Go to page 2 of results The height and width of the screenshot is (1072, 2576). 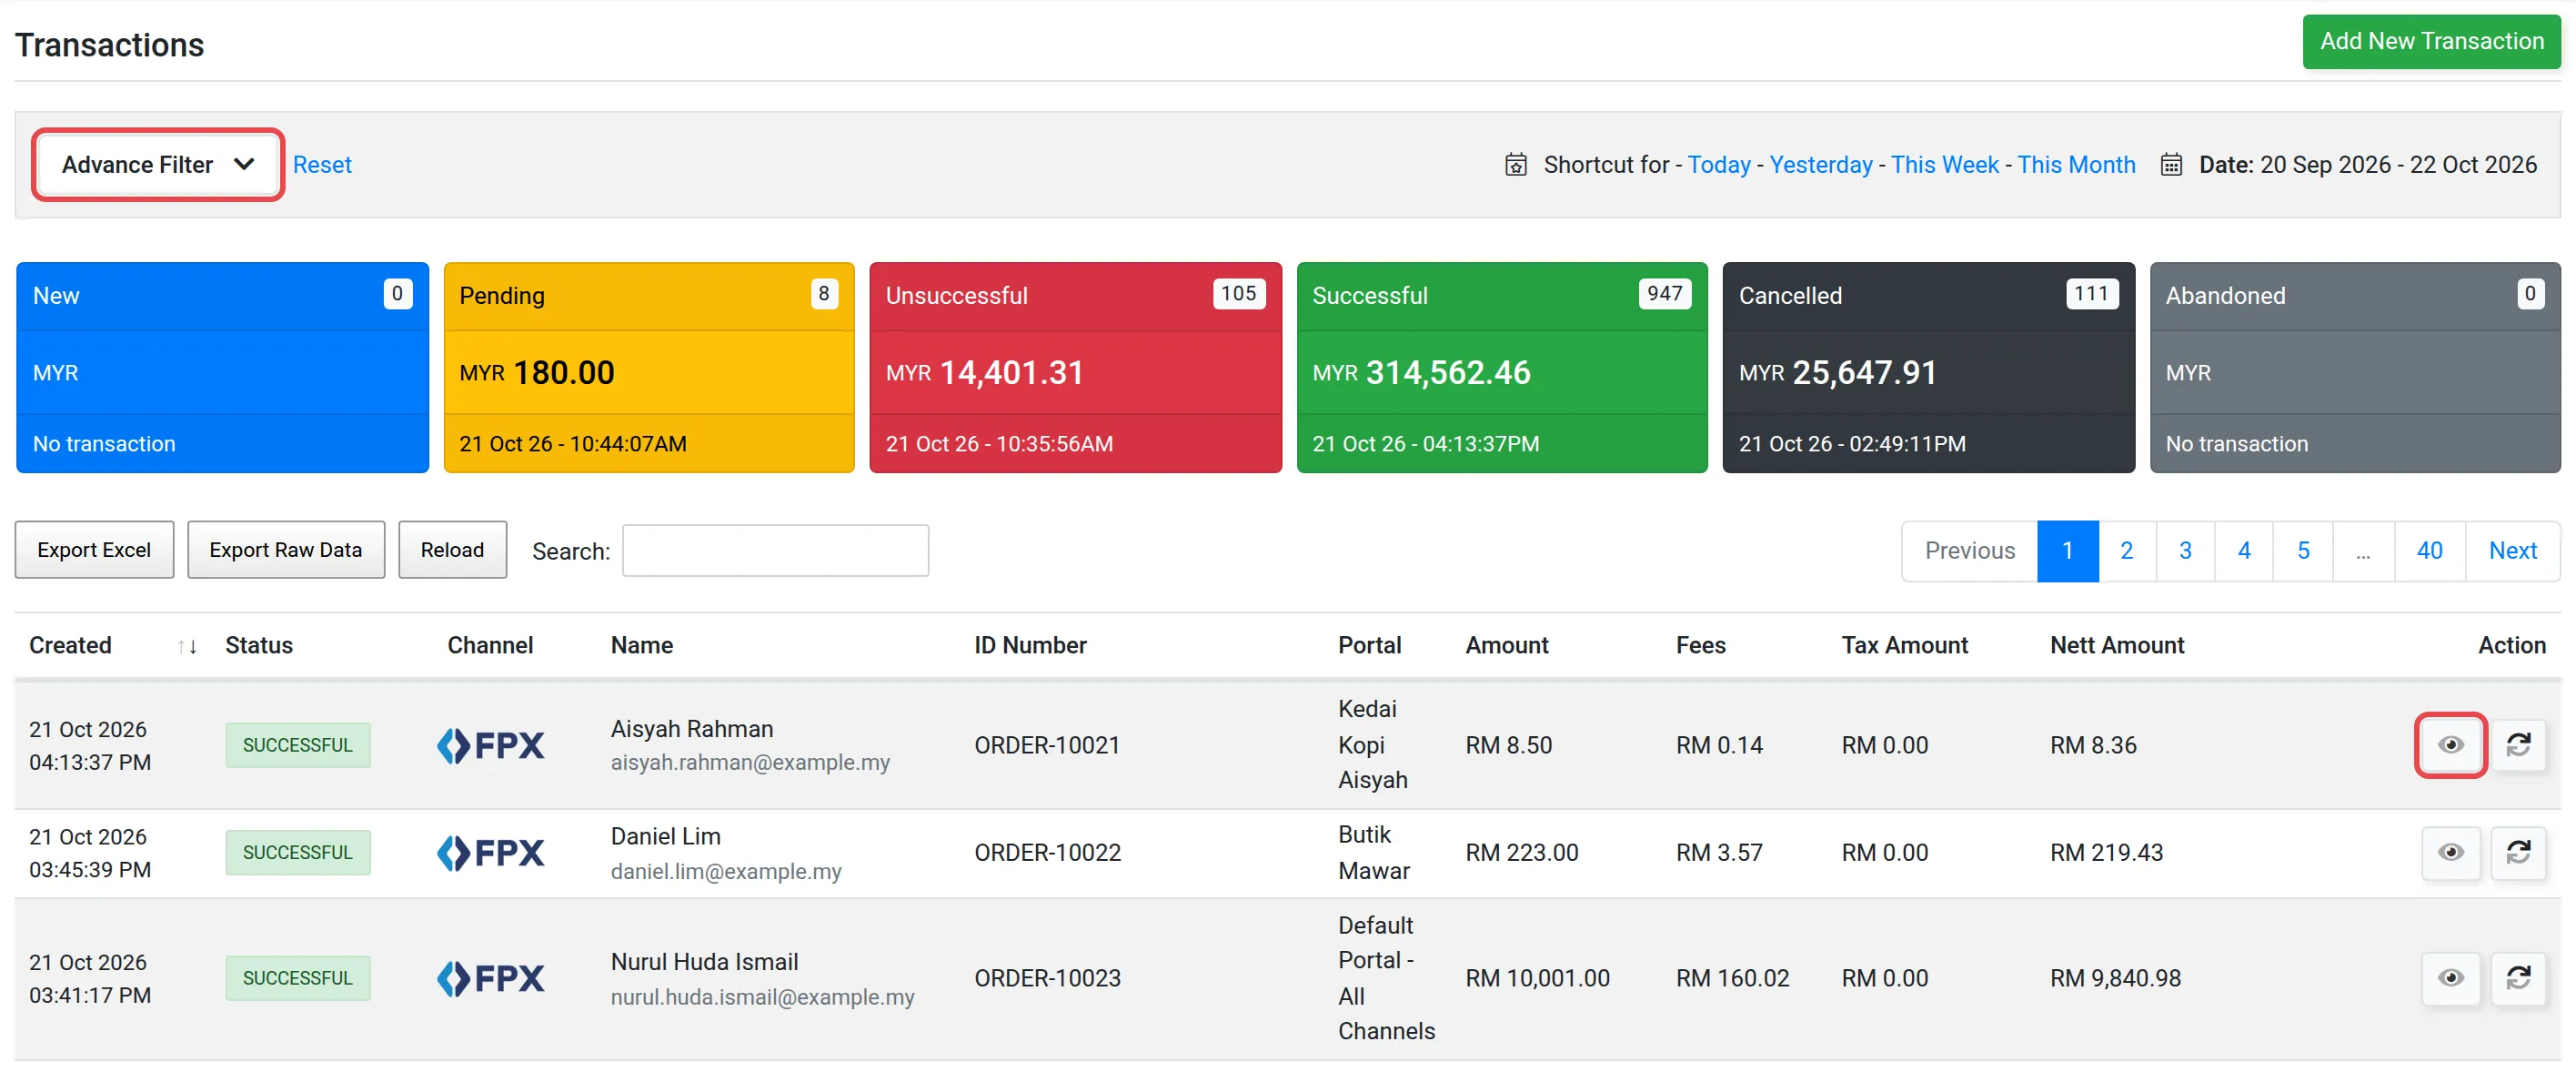2126,550
